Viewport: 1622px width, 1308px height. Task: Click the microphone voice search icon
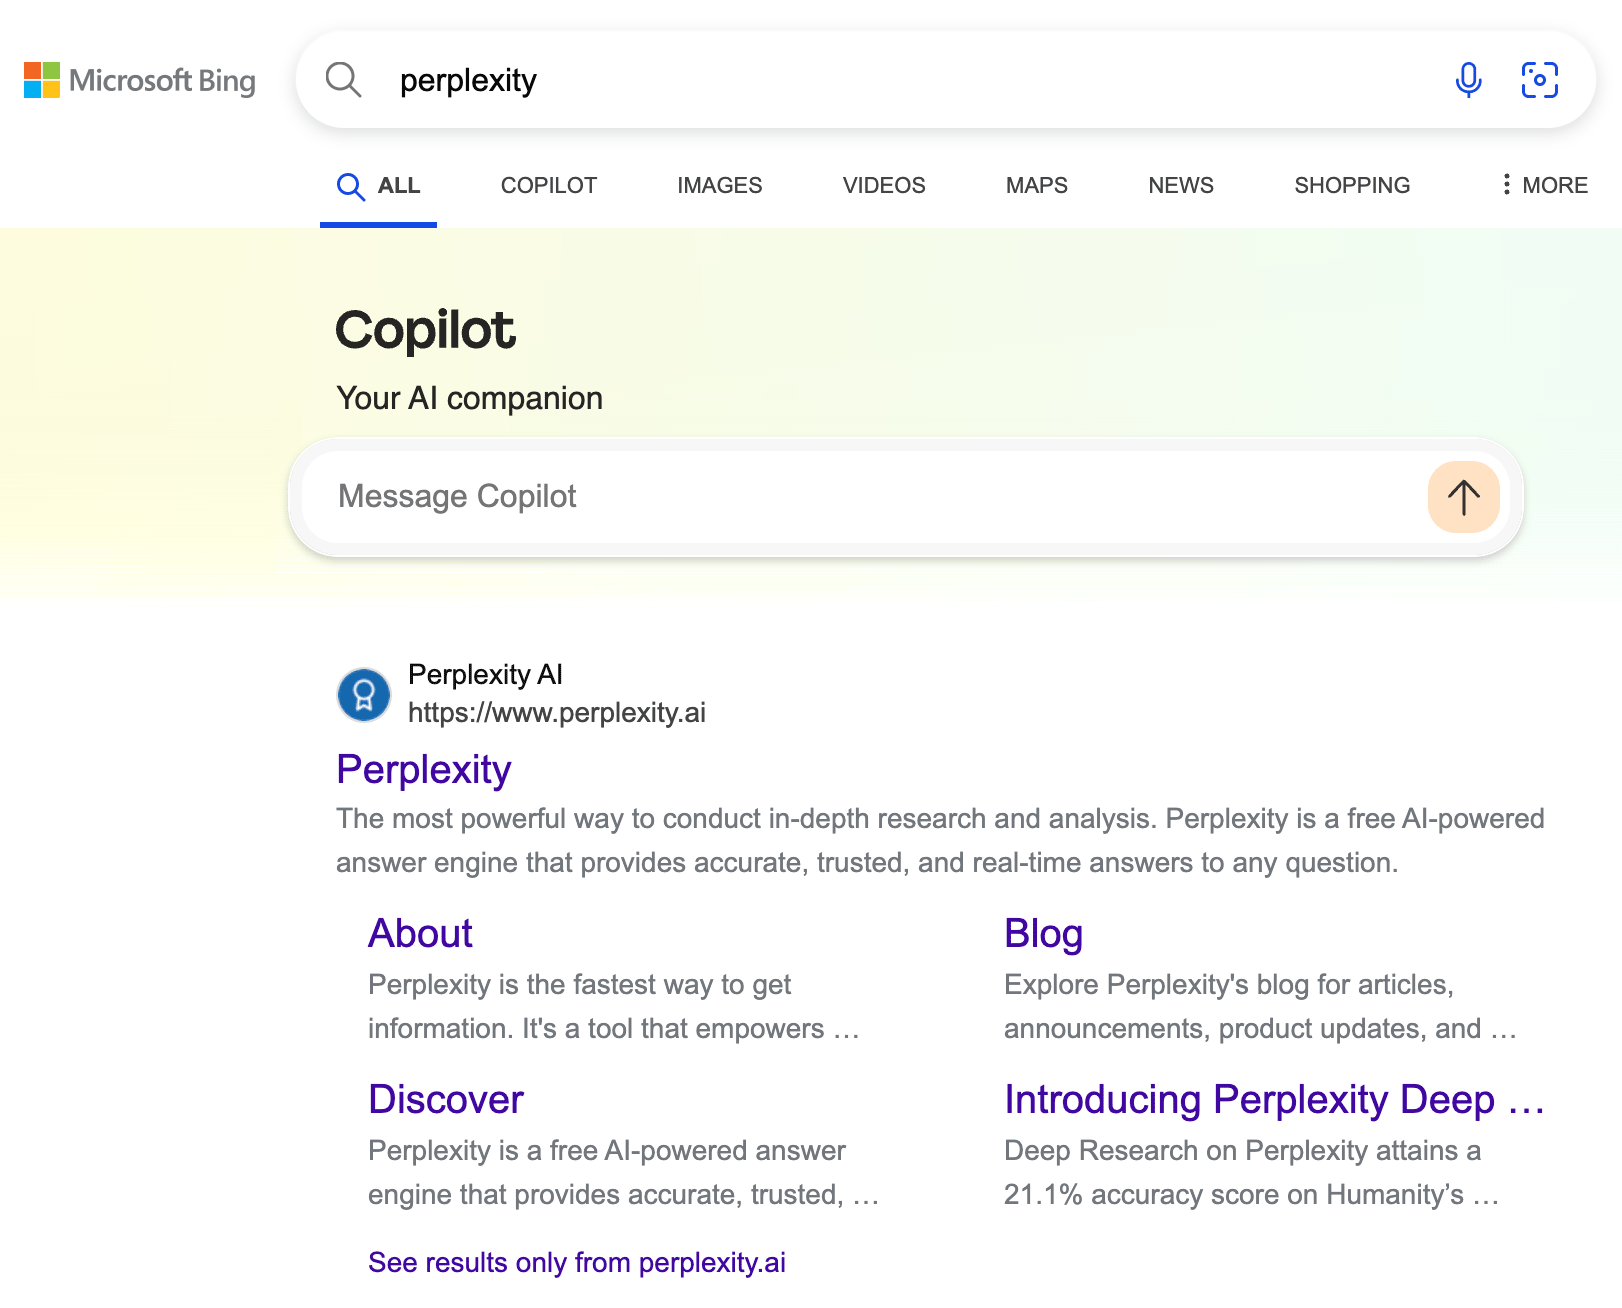coord(1467,79)
